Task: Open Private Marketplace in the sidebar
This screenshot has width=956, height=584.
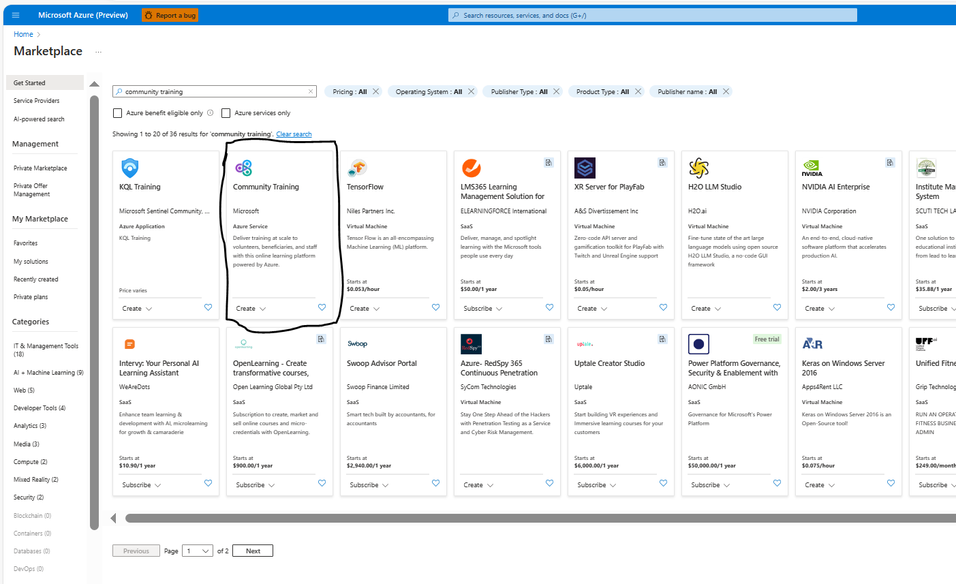Action: tap(40, 168)
